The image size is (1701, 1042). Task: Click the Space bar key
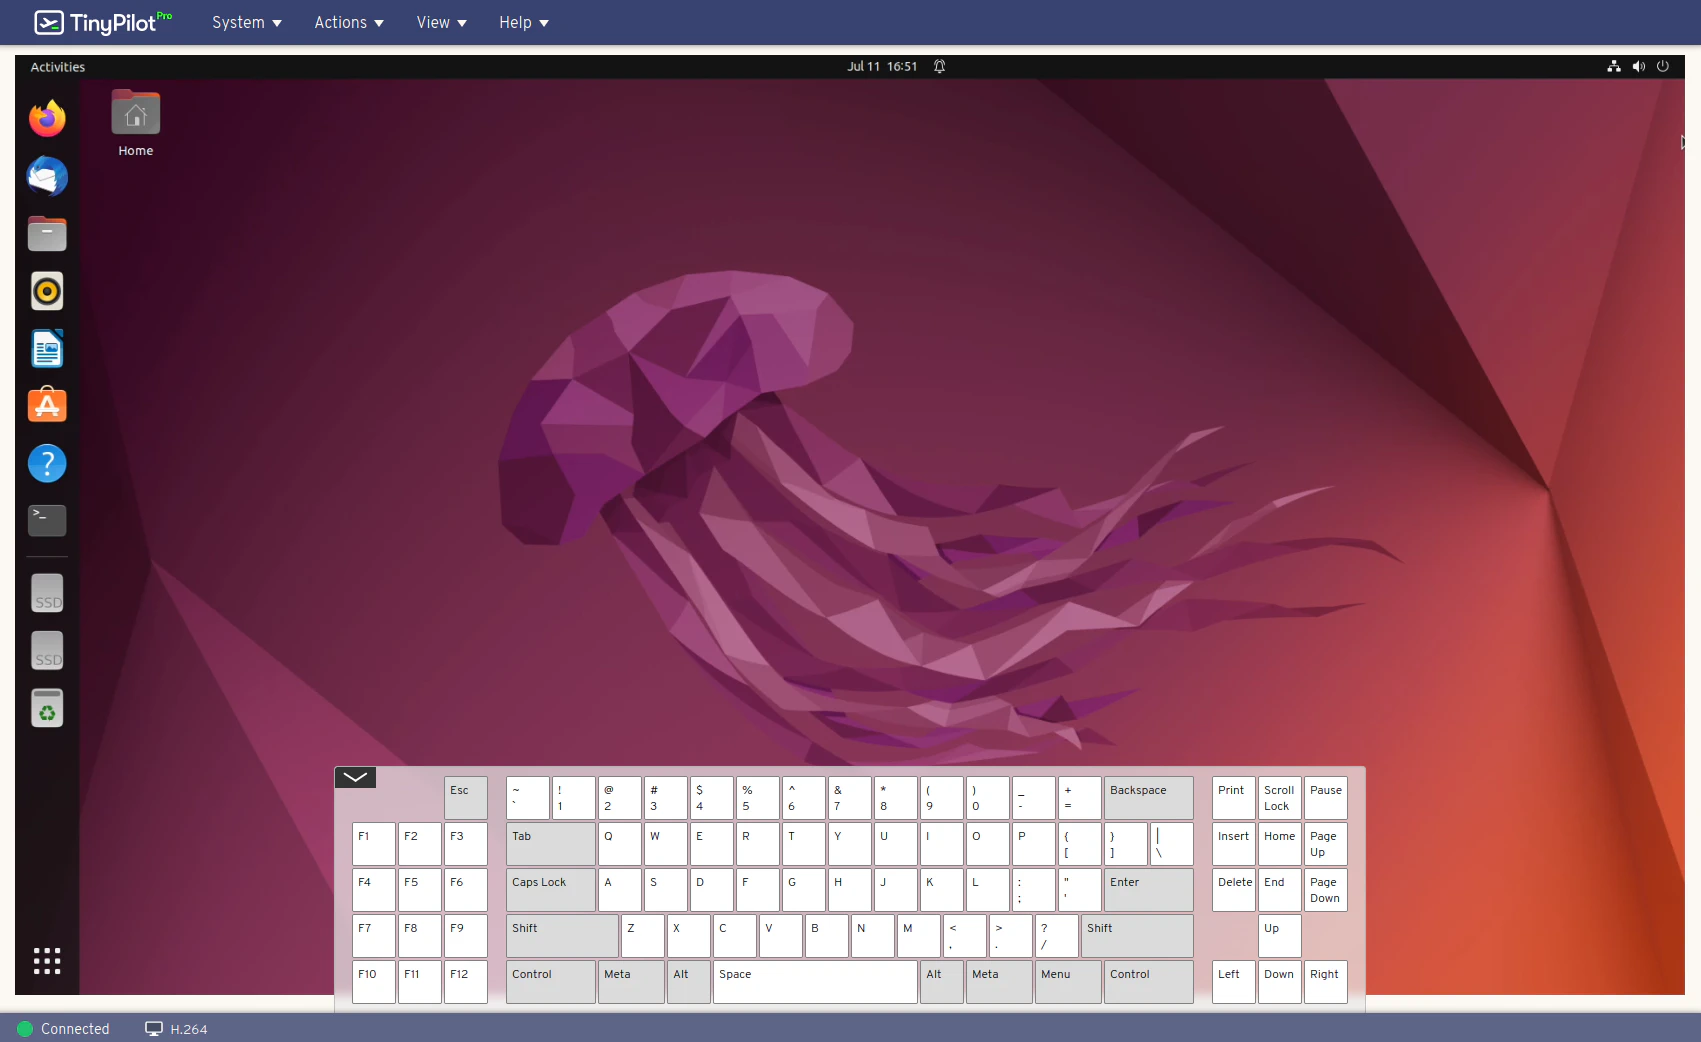click(815, 982)
